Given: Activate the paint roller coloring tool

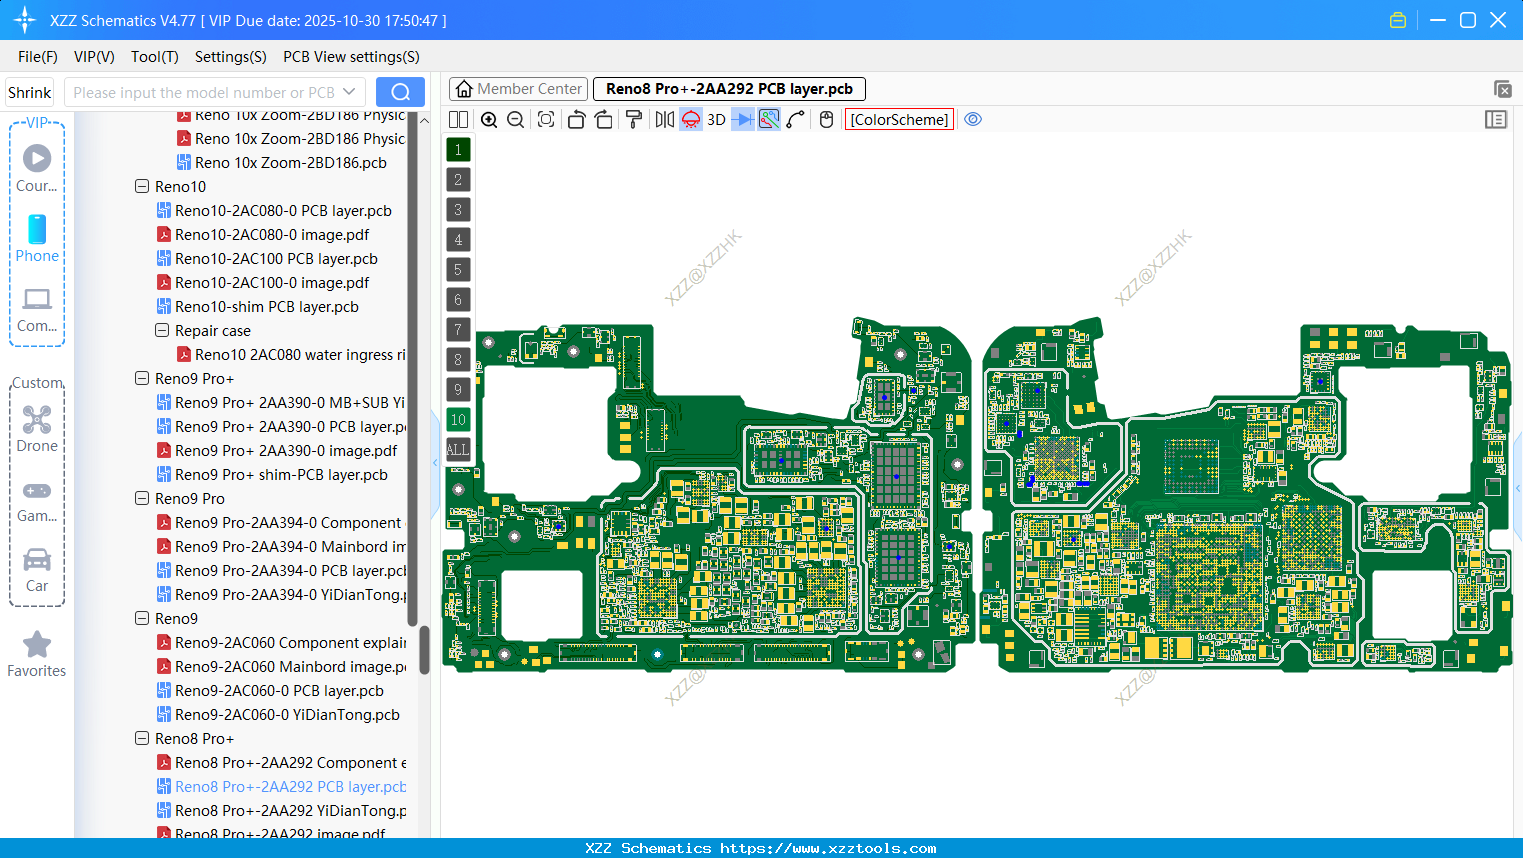Looking at the screenshot, I should (633, 119).
